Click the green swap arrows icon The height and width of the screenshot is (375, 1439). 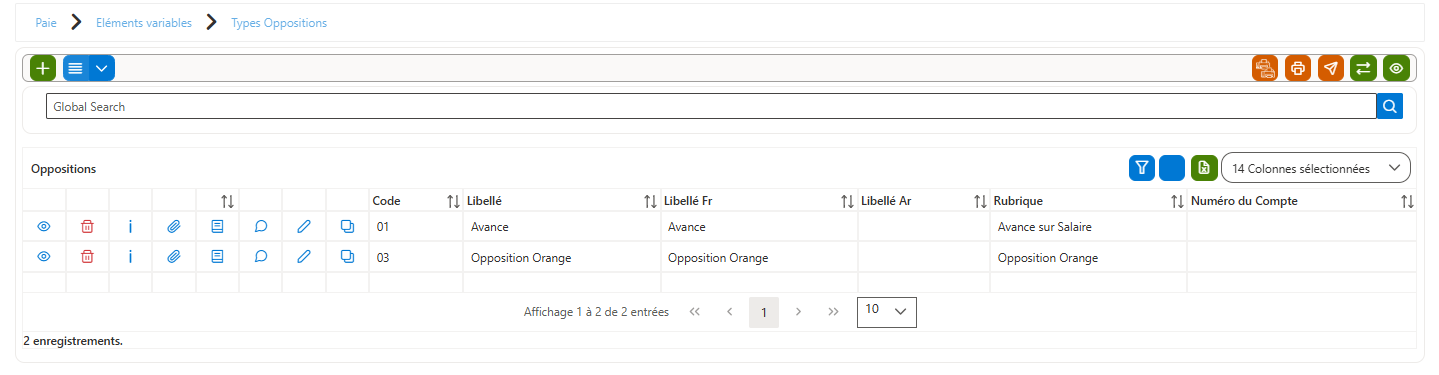tap(1363, 68)
